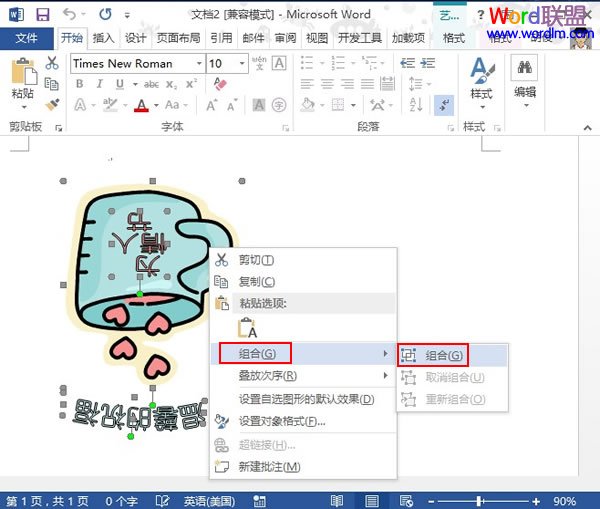
Task: Click the font color red A swatch
Action: coord(141,106)
